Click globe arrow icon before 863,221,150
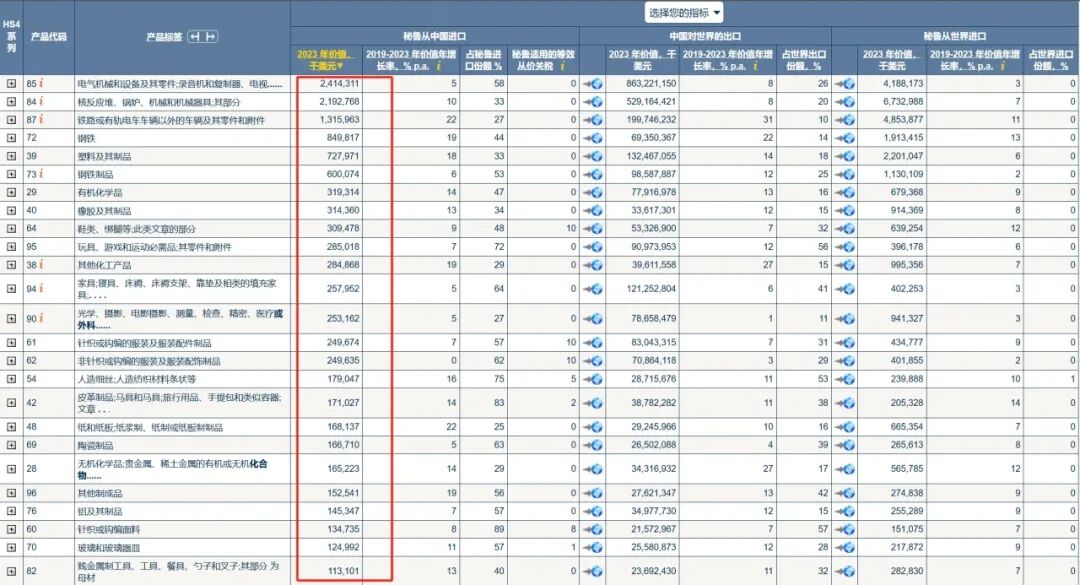The width and height of the screenshot is (1080, 585). (592, 83)
